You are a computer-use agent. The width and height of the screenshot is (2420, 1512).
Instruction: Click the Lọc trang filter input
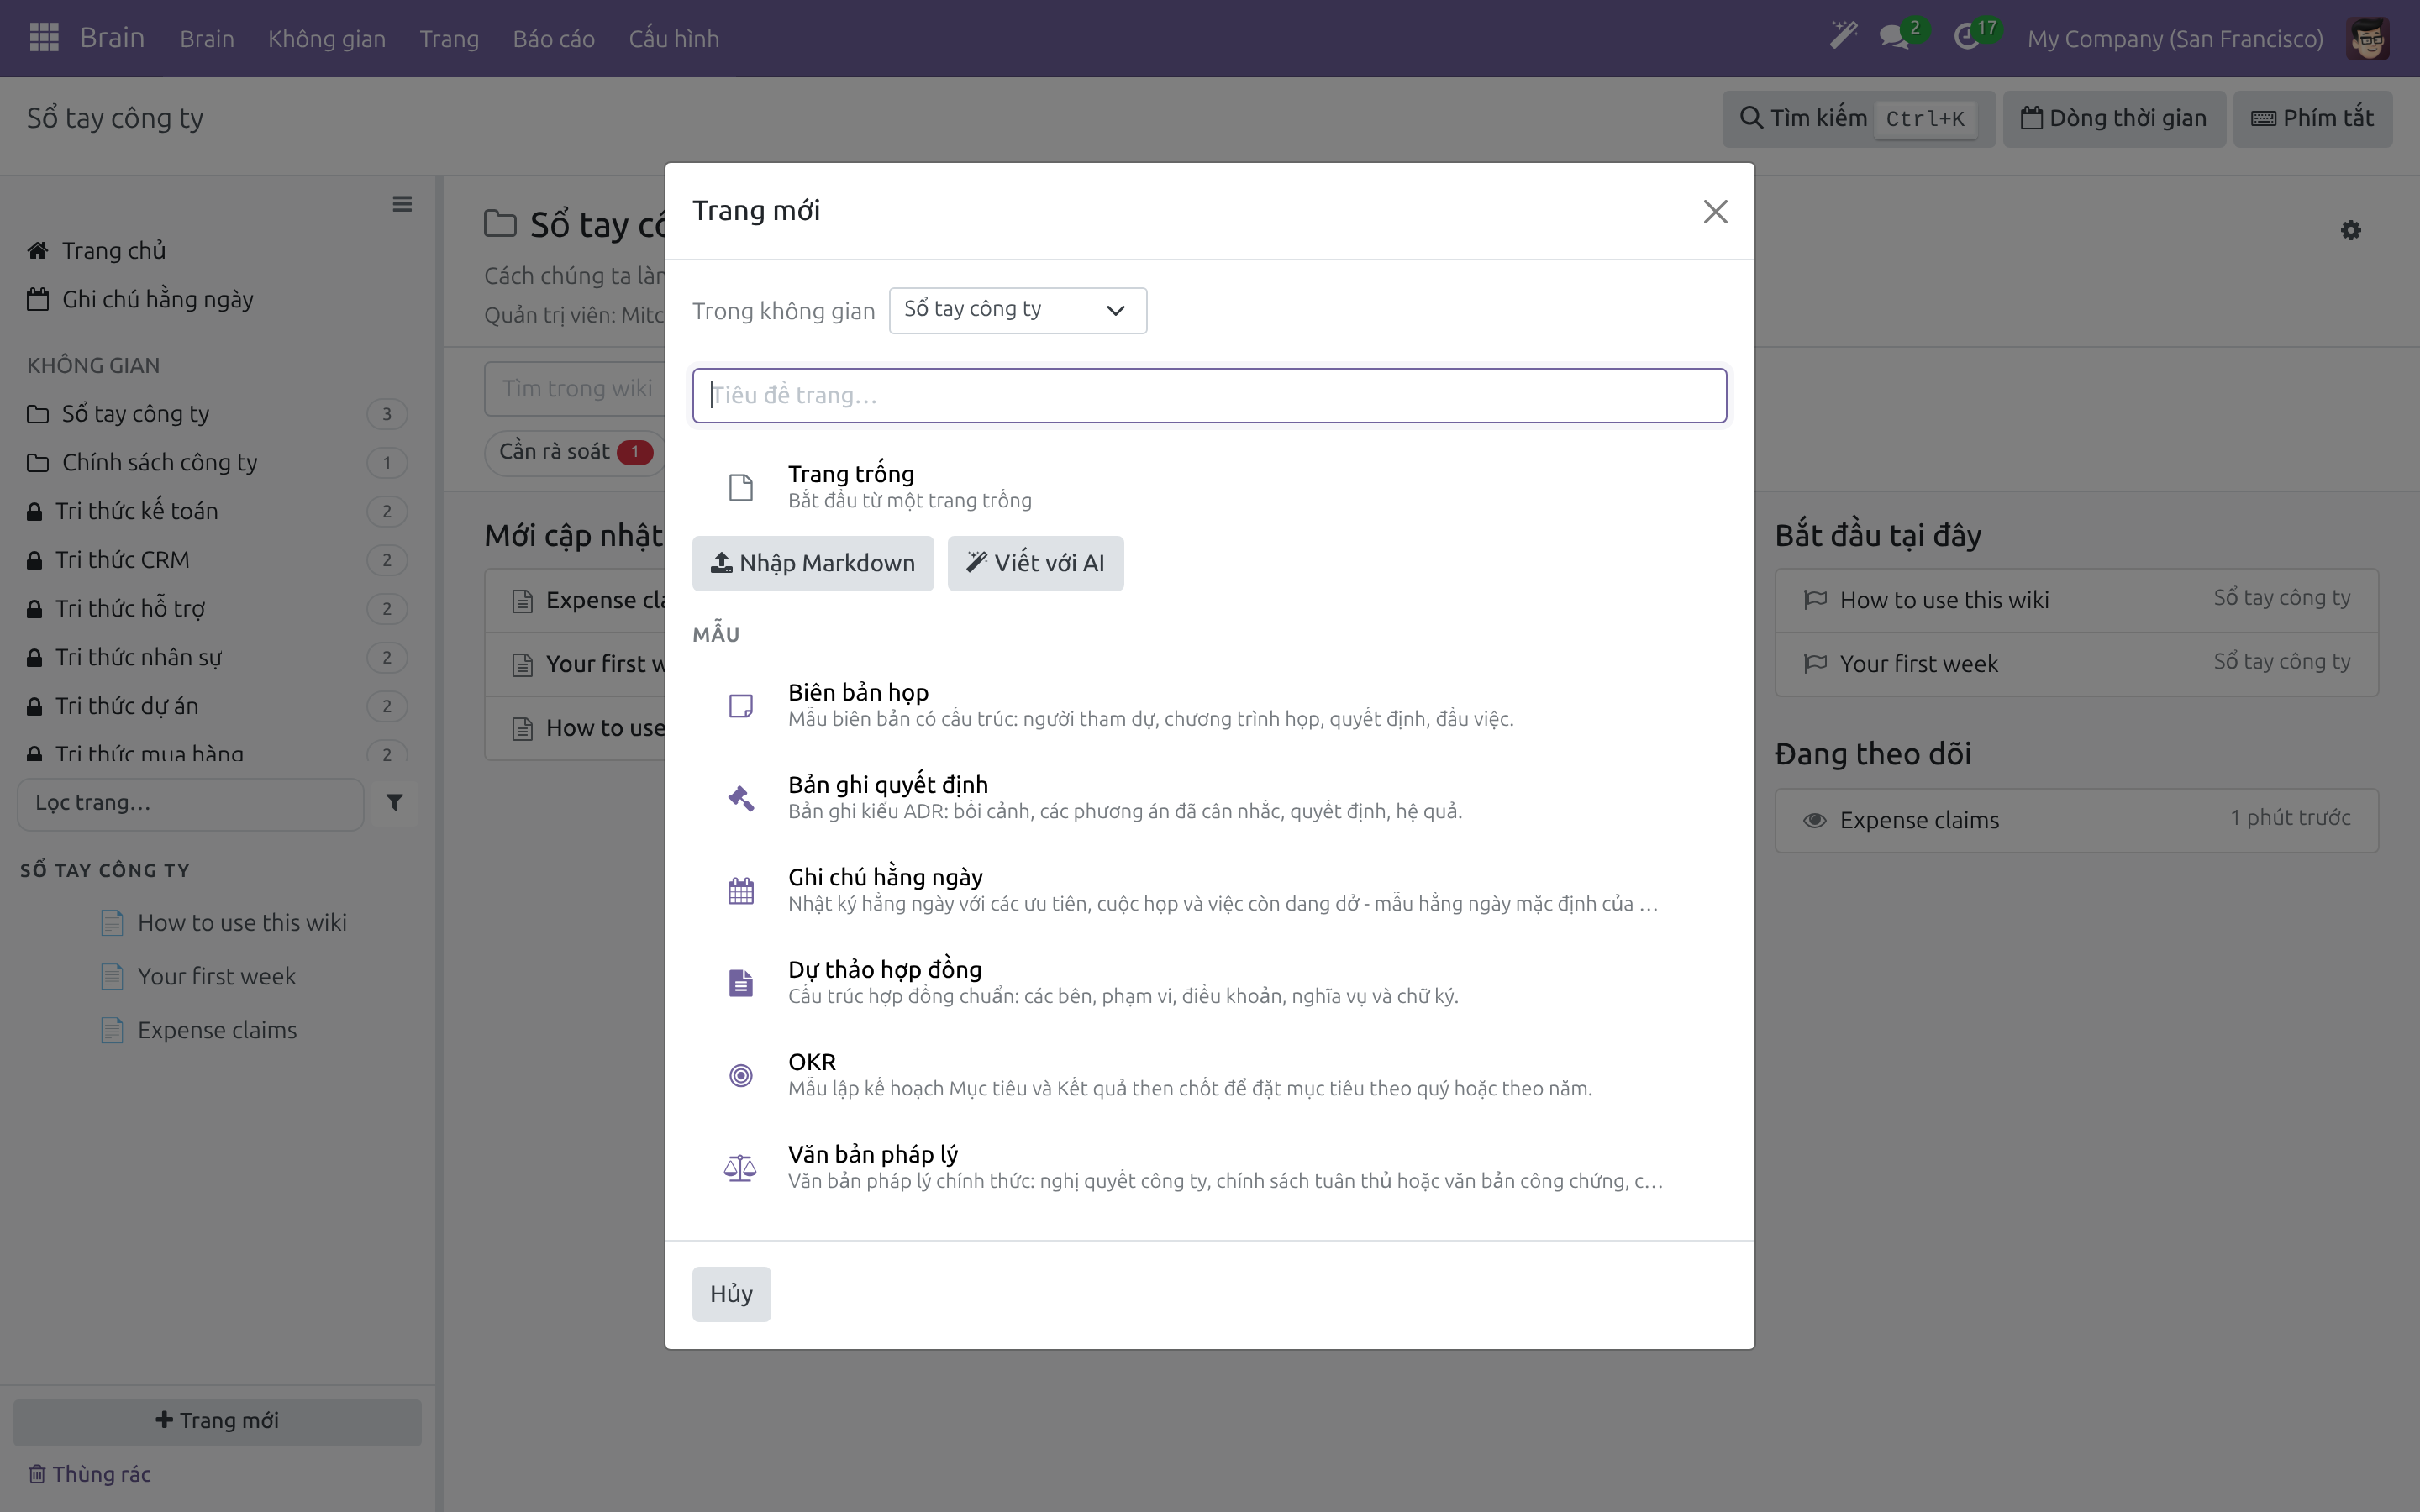(x=190, y=803)
